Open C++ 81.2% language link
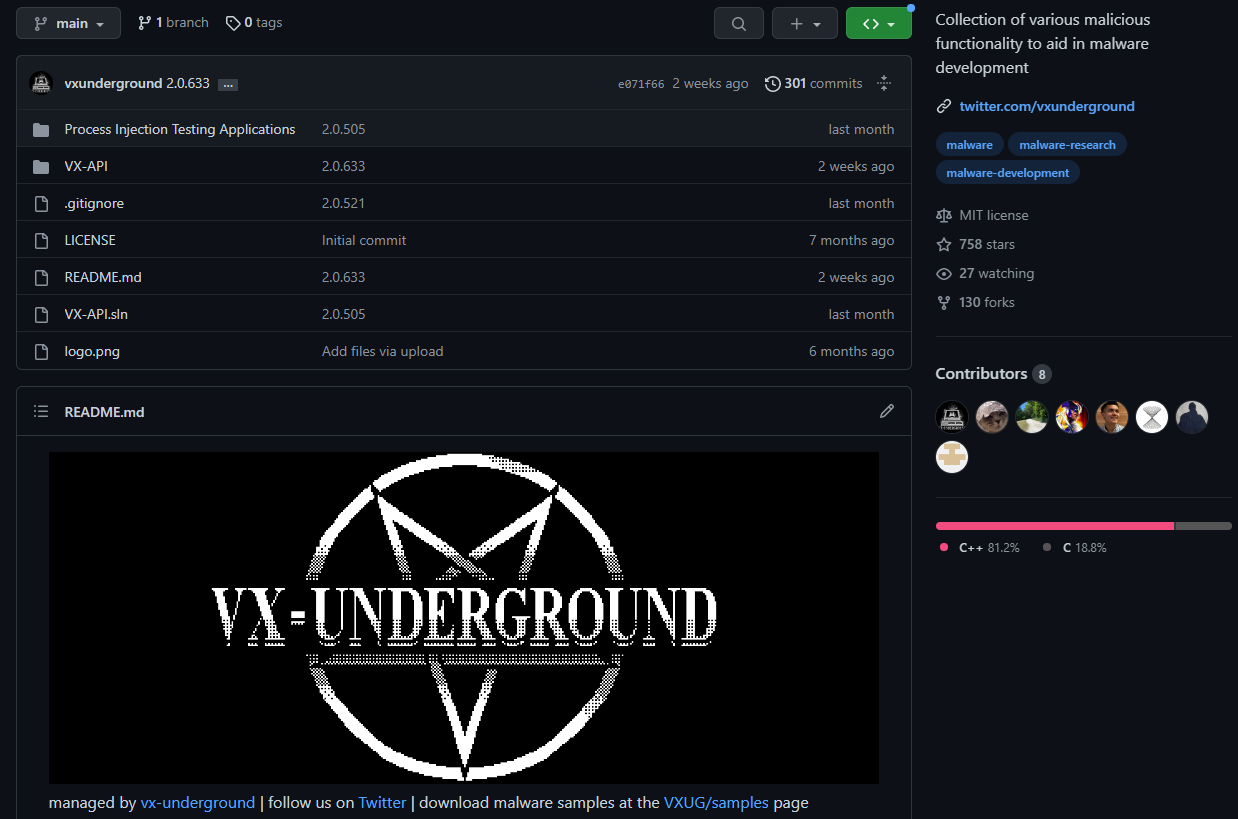Screen dimensions: 1238x819 pyautogui.click(x=979, y=547)
